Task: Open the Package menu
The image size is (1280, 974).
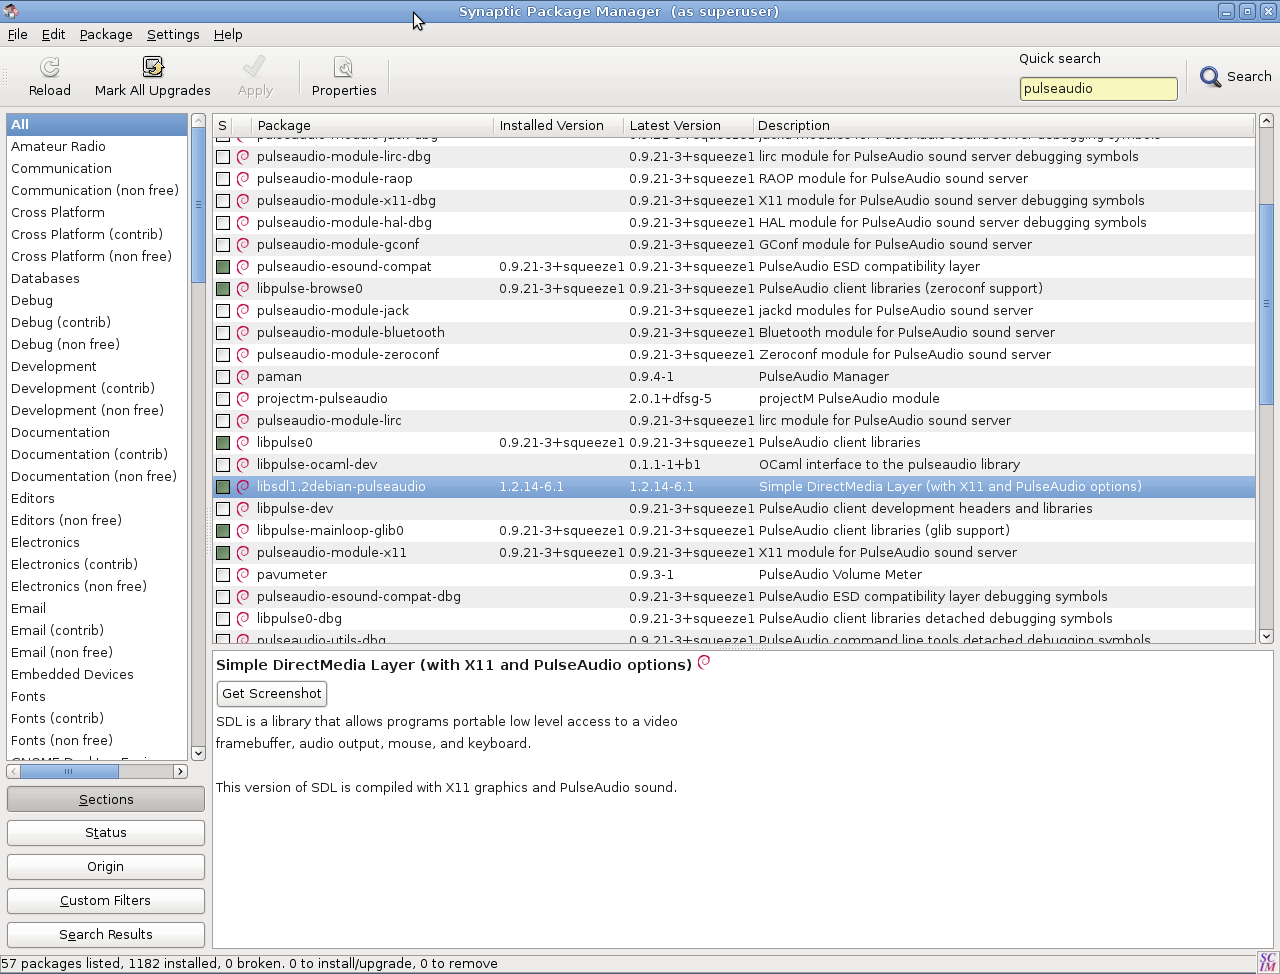Action: (x=106, y=34)
